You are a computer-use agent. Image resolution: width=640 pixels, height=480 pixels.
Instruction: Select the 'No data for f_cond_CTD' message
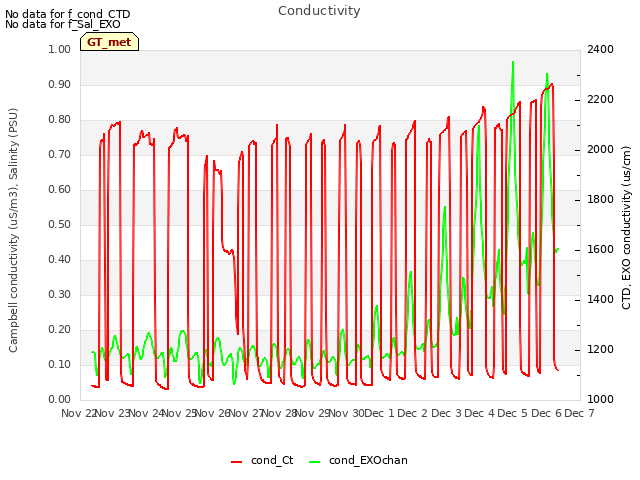68,14
